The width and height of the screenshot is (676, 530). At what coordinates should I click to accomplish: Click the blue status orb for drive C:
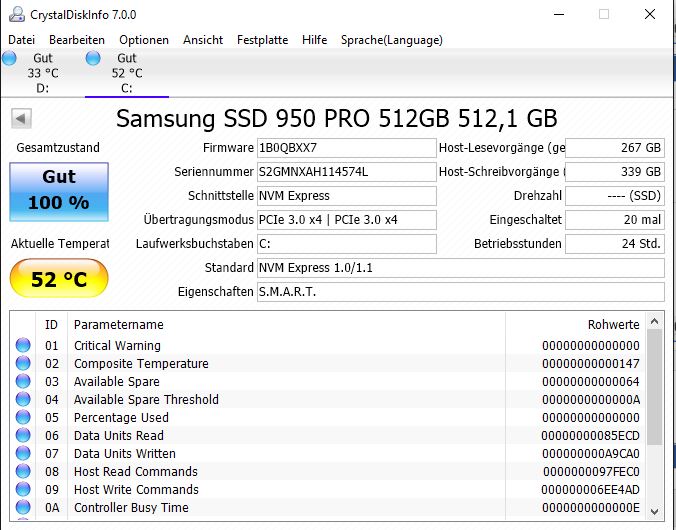point(93,58)
